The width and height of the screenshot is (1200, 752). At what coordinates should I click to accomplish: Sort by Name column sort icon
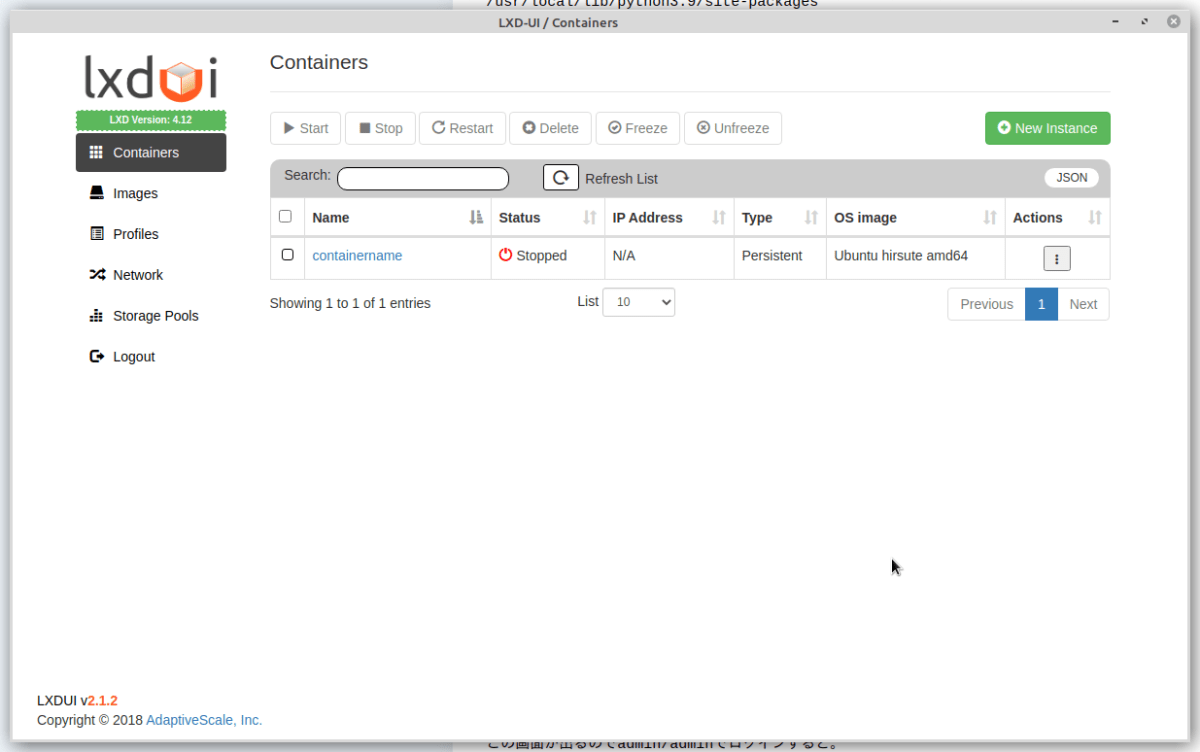(x=476, y=217)
